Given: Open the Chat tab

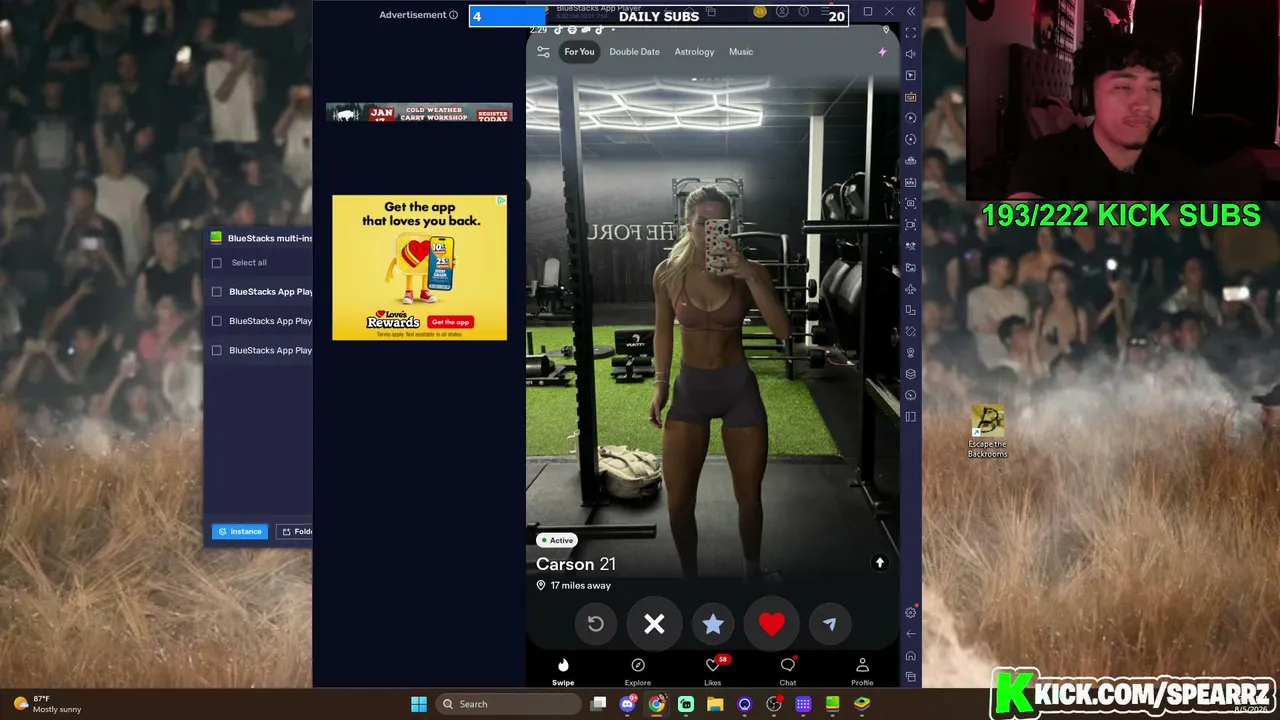Looking at the screenshot, I should (x=788, y=671).
